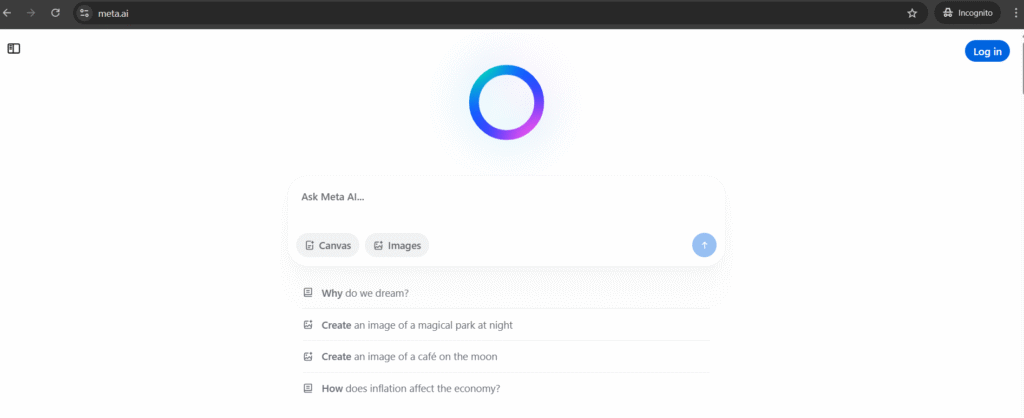Select the Canvas option chip
Image resolution: width=1024 pixels, height=418 pixels.
(x=327, y=245)
